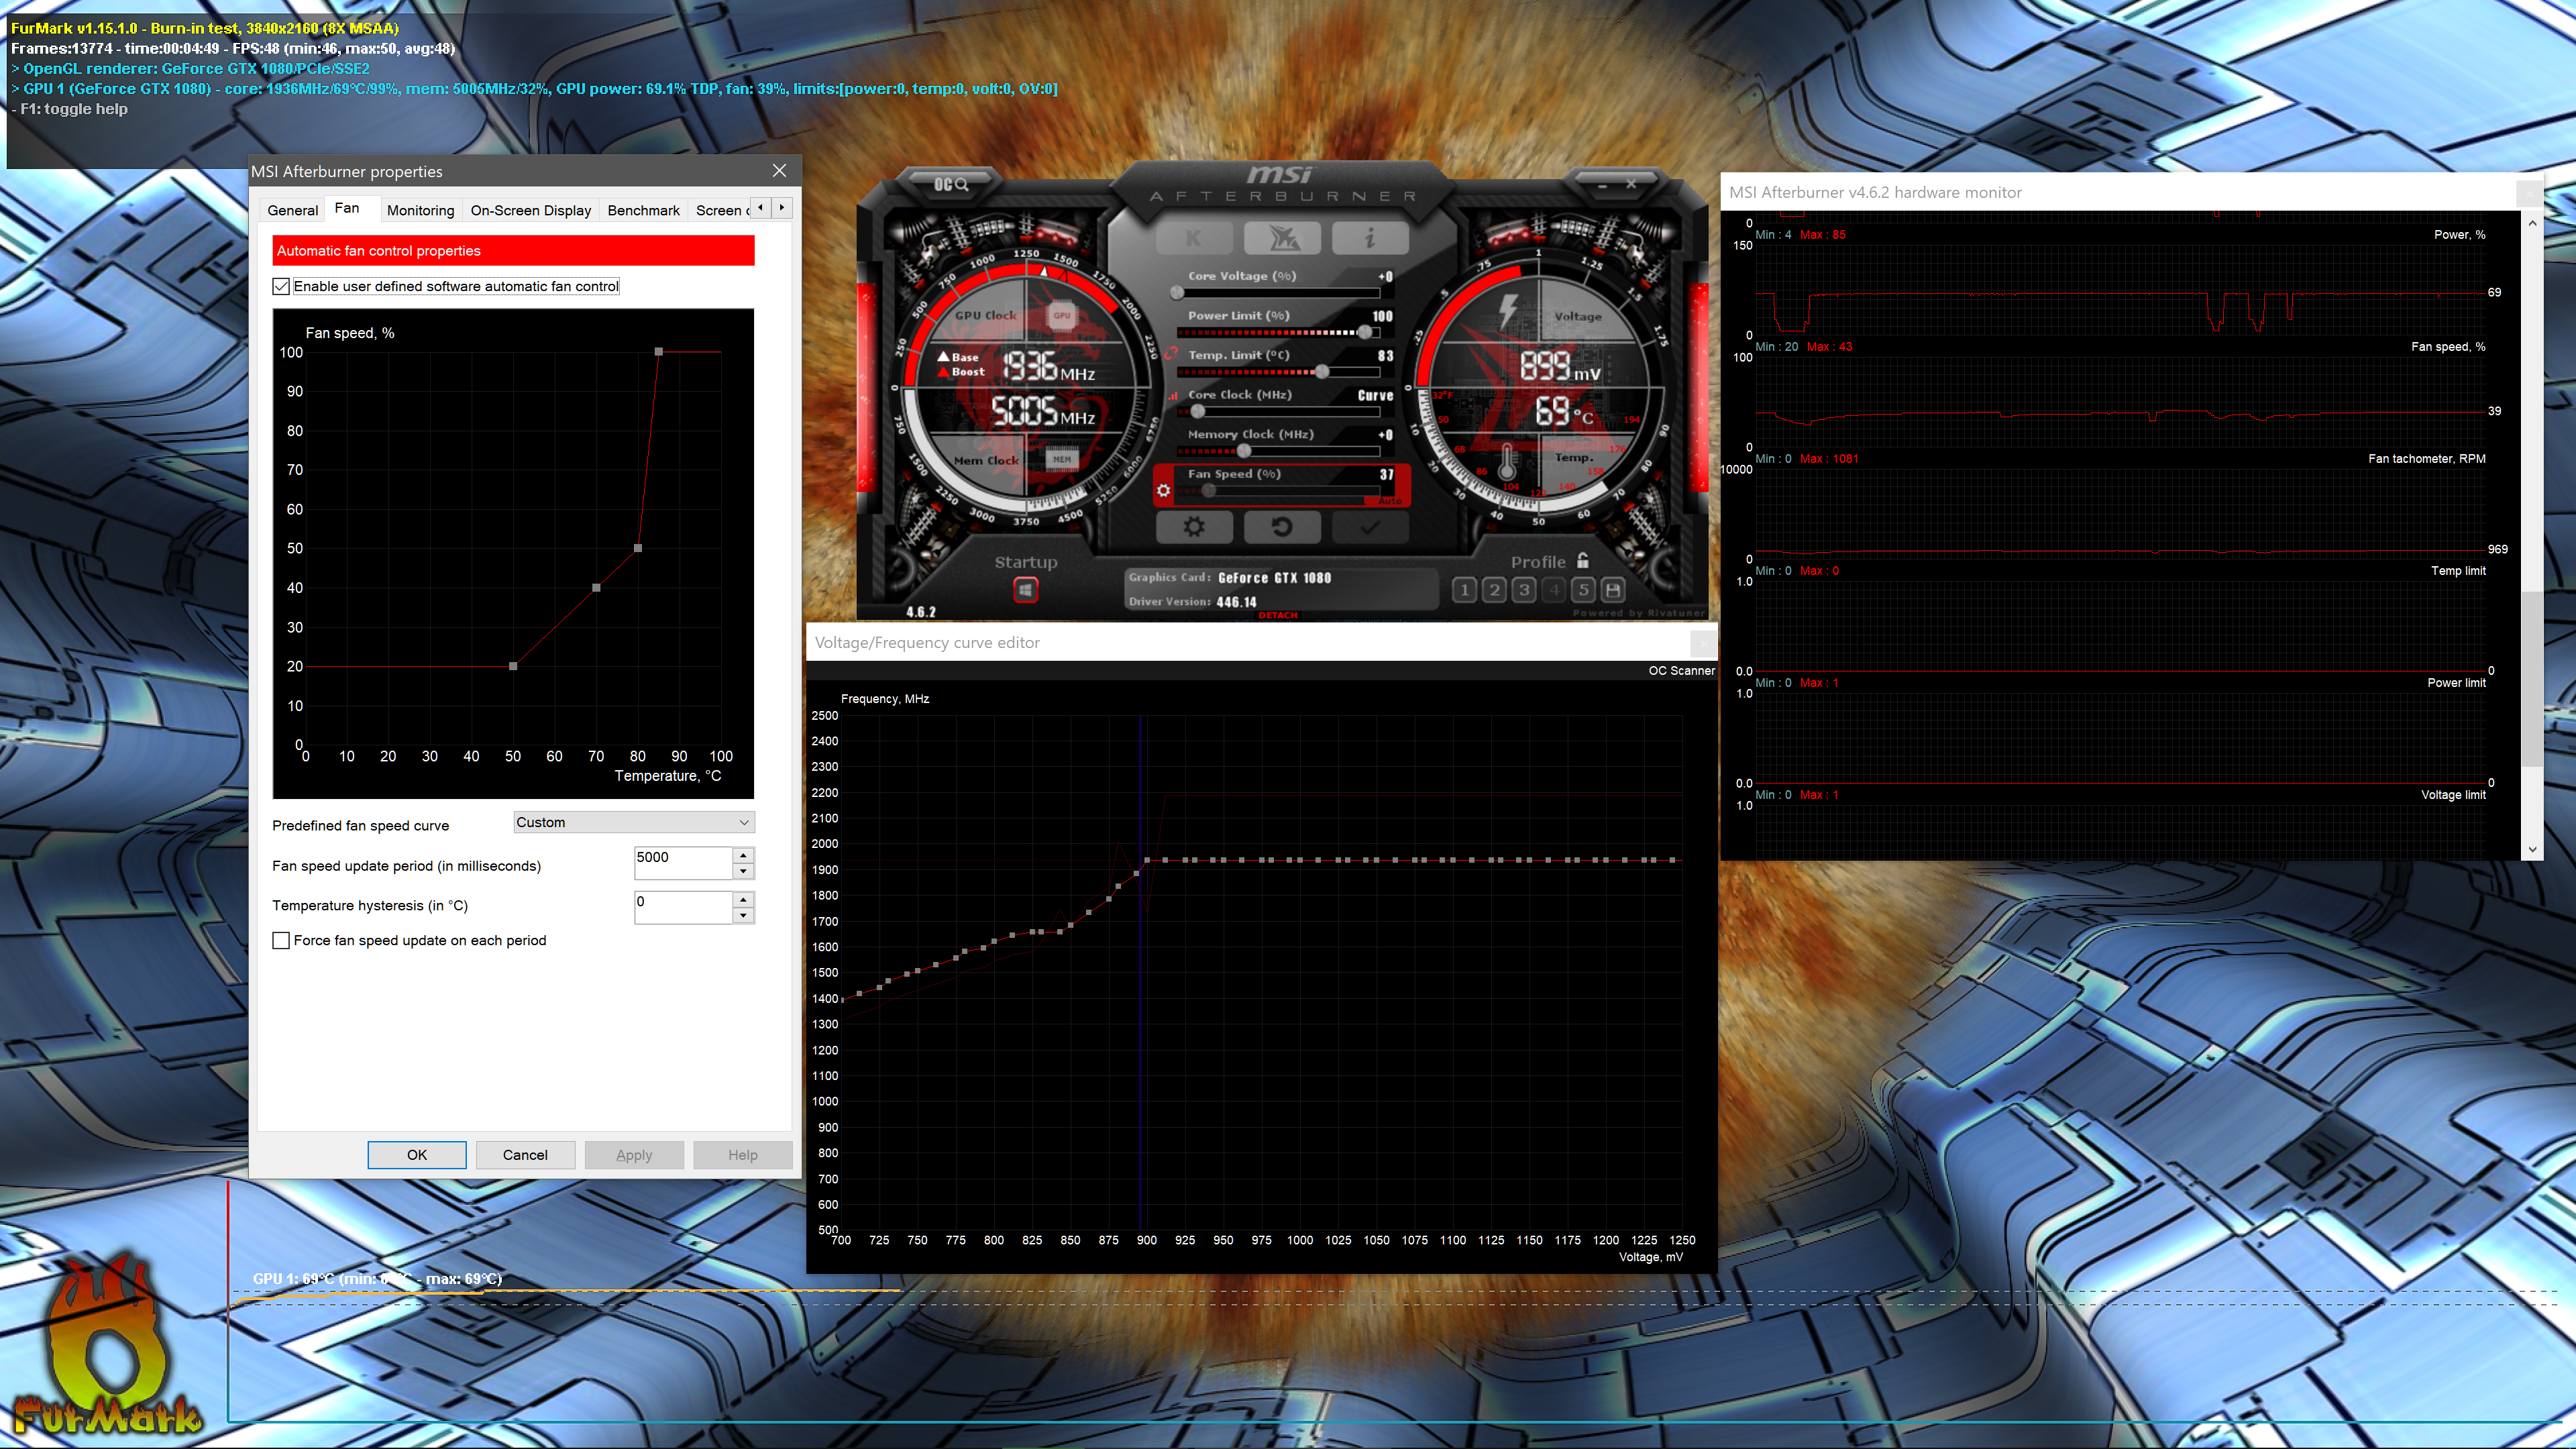The width and height of the screenshot is (2576, 1449).
Task: Open Afterburner settings gear button
Action: coord(1194,527)
